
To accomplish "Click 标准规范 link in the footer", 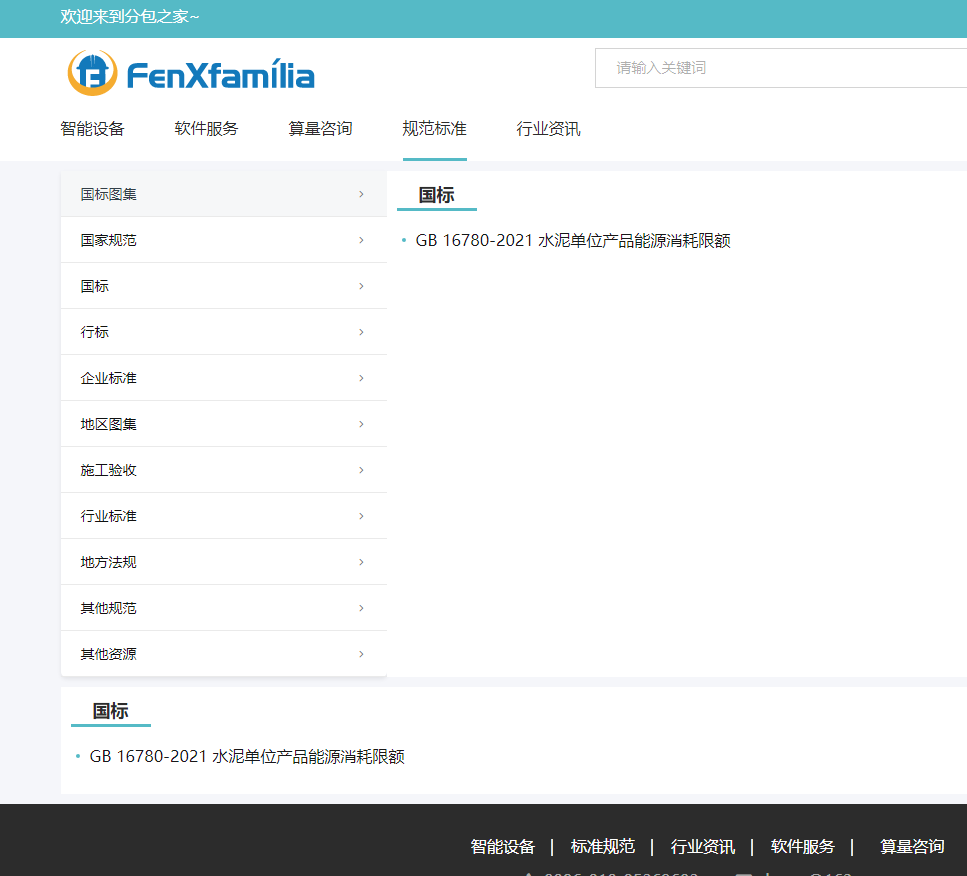I will pos(602,847).
